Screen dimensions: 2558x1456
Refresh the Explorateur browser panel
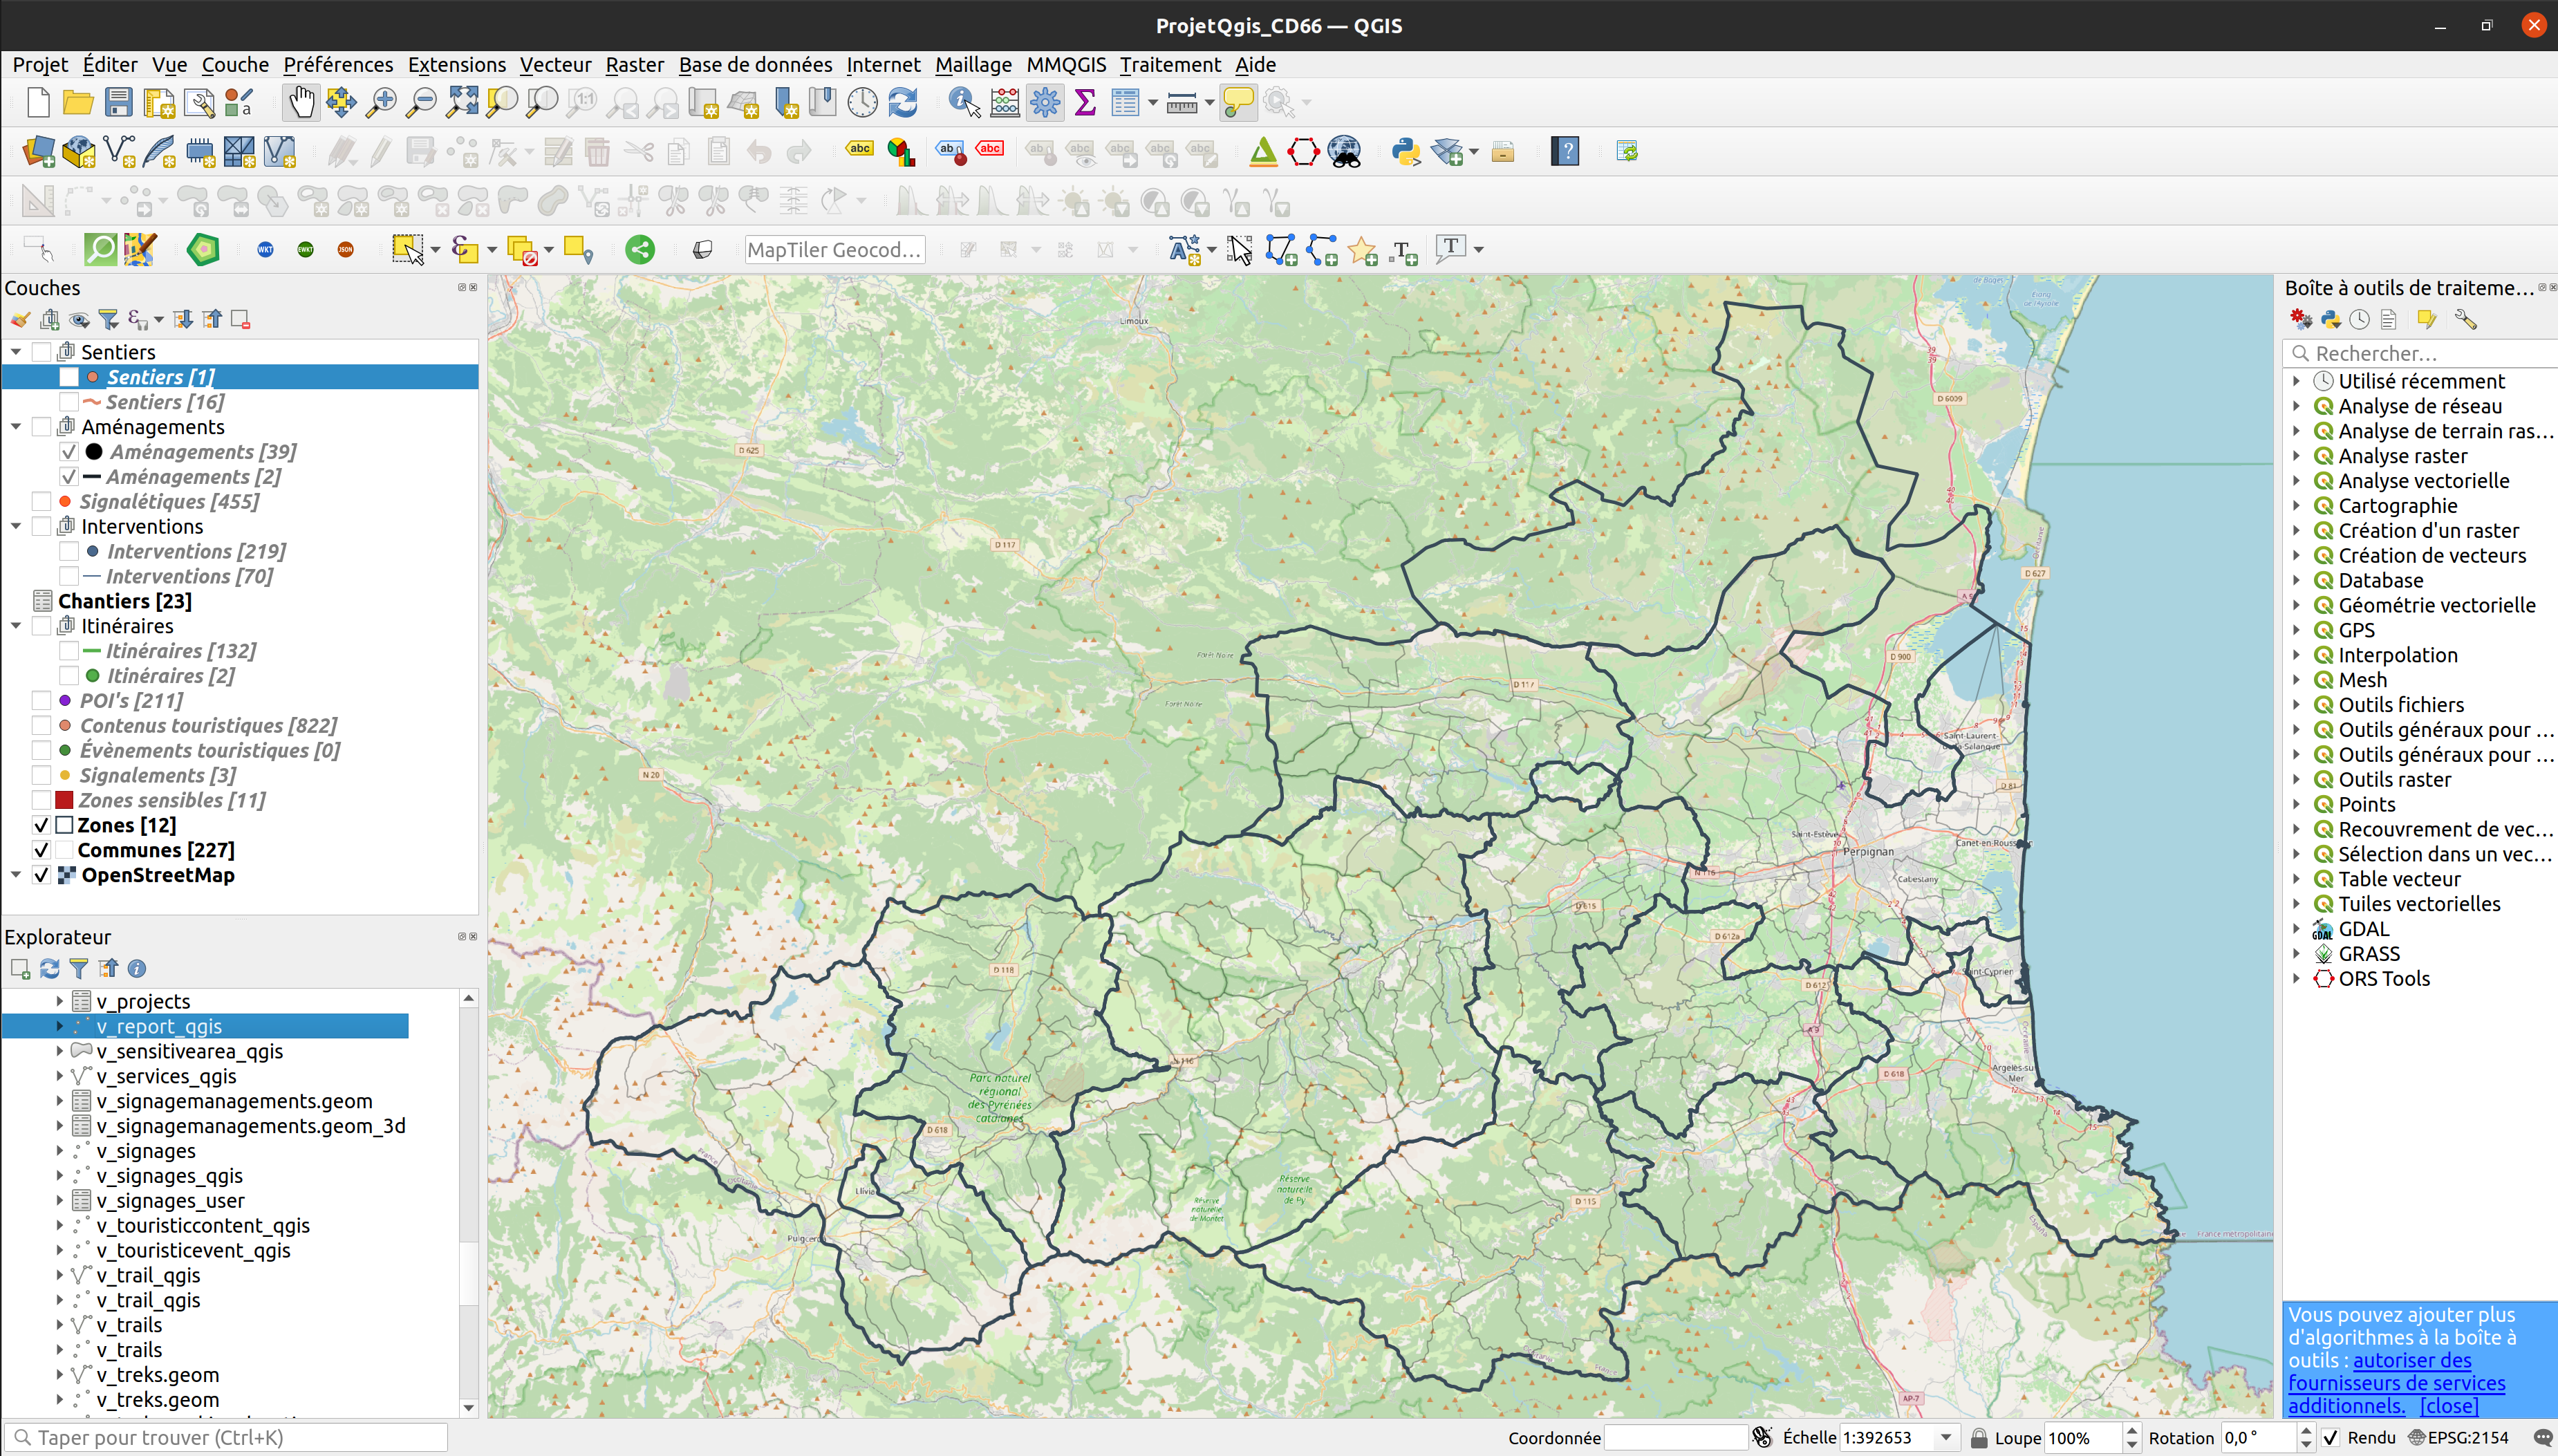[49, 968]
